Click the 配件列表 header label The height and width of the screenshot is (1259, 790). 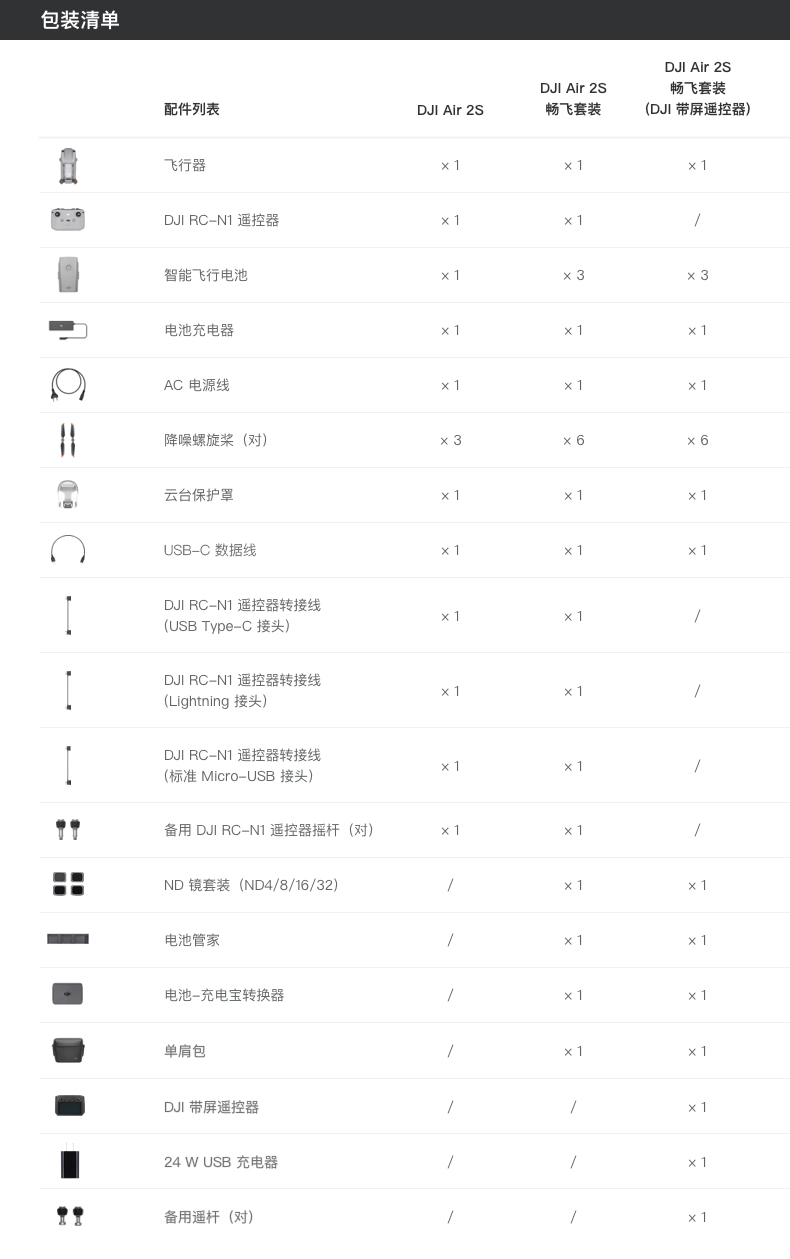pos(192,109)
